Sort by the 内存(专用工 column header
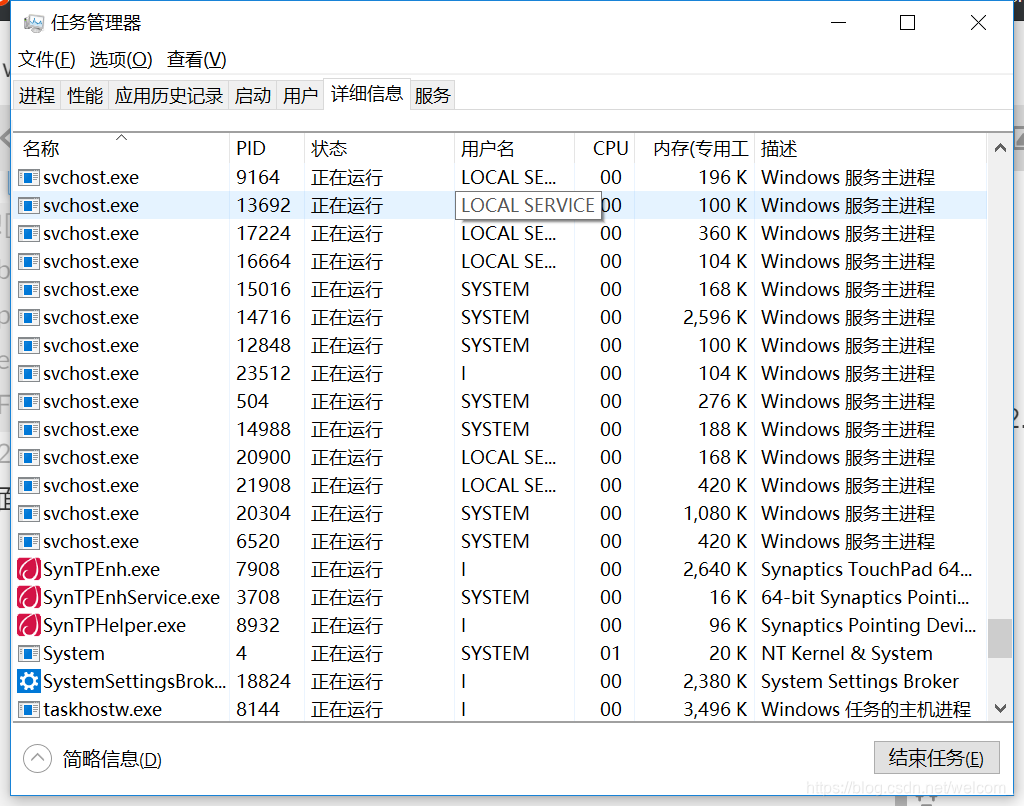 (694, 148)
